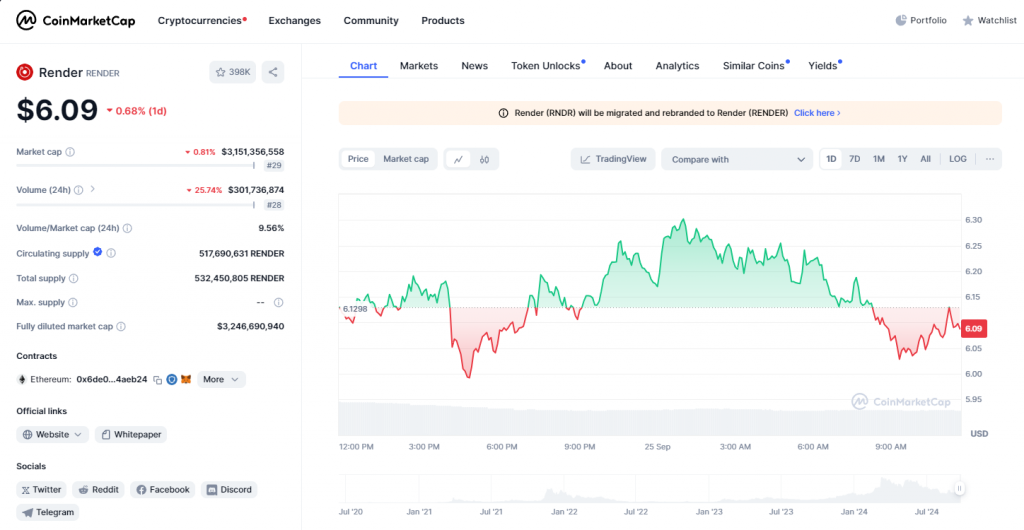This screenshot has width=1024, height=530.
Task: Select the 7D time range
Action: click(854, 159)
